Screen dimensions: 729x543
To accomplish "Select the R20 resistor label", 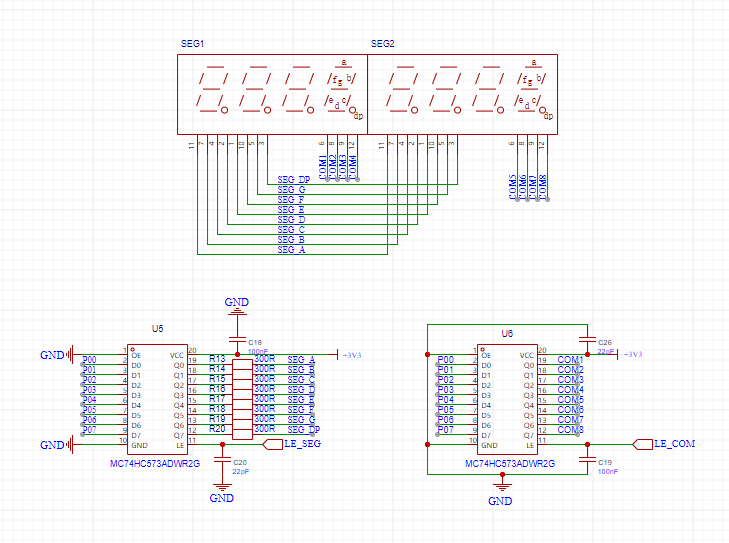I will pos(217,429).
